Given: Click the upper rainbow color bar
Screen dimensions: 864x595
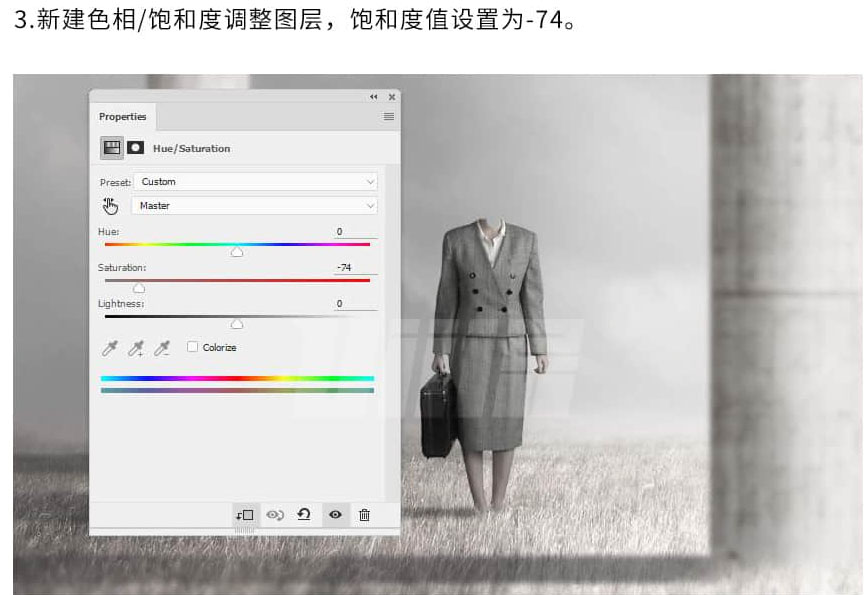Looking at the screenshot, I should (237, 378).
